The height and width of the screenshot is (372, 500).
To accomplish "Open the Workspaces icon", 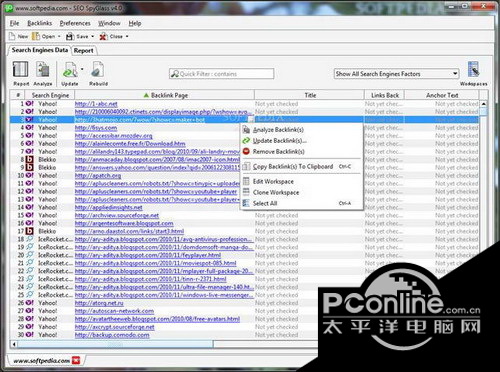I will (x=473, y=69).
